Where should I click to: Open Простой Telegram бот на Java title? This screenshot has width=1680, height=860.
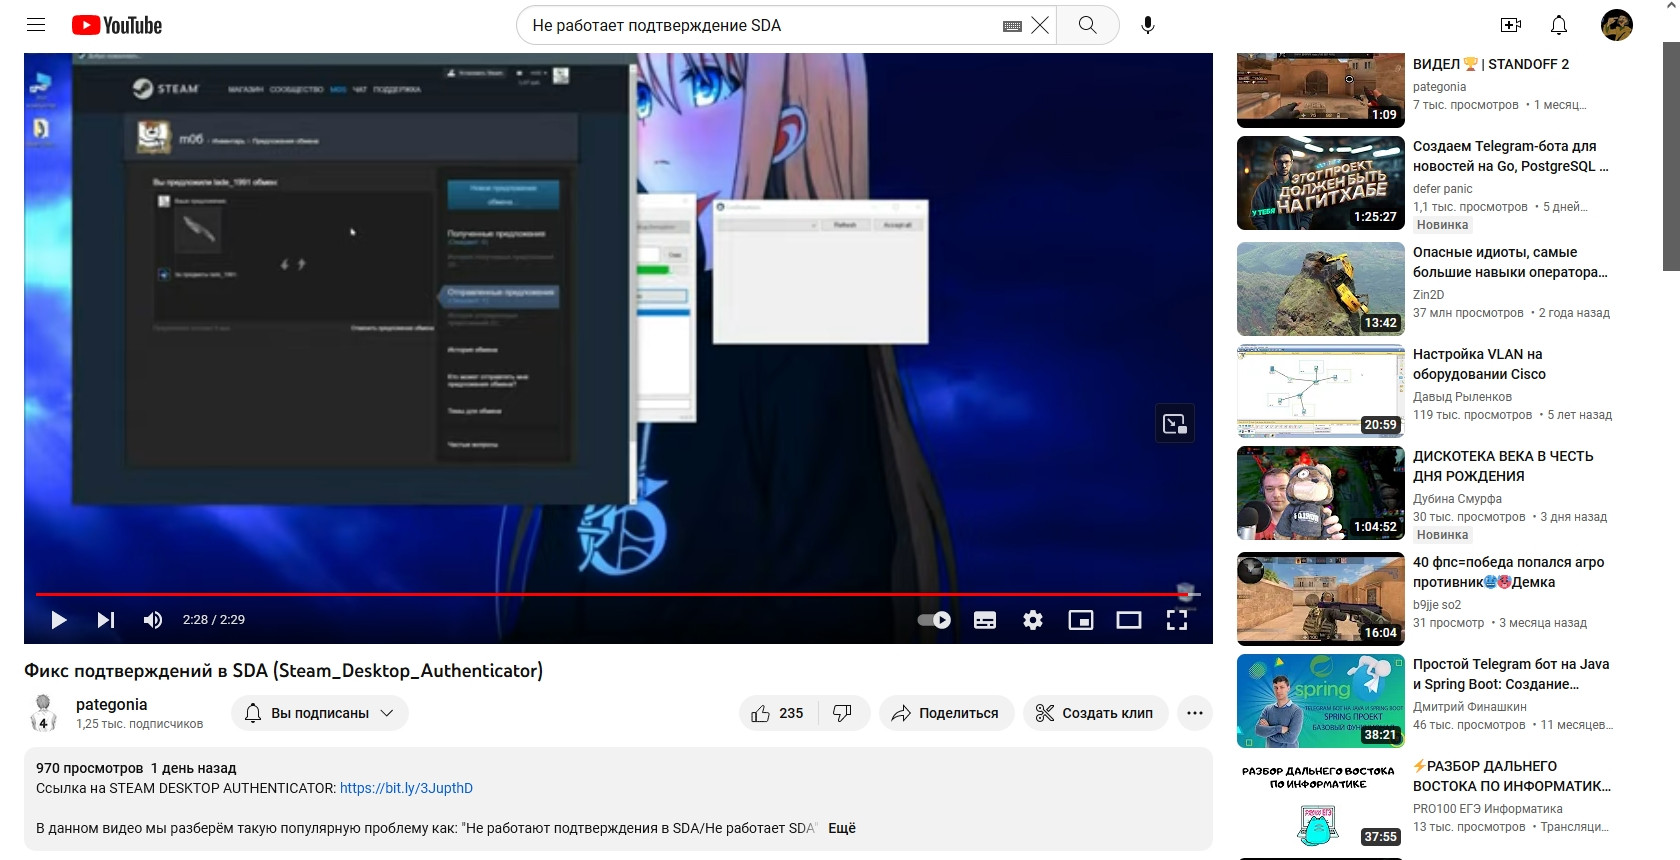point(1511,674)
